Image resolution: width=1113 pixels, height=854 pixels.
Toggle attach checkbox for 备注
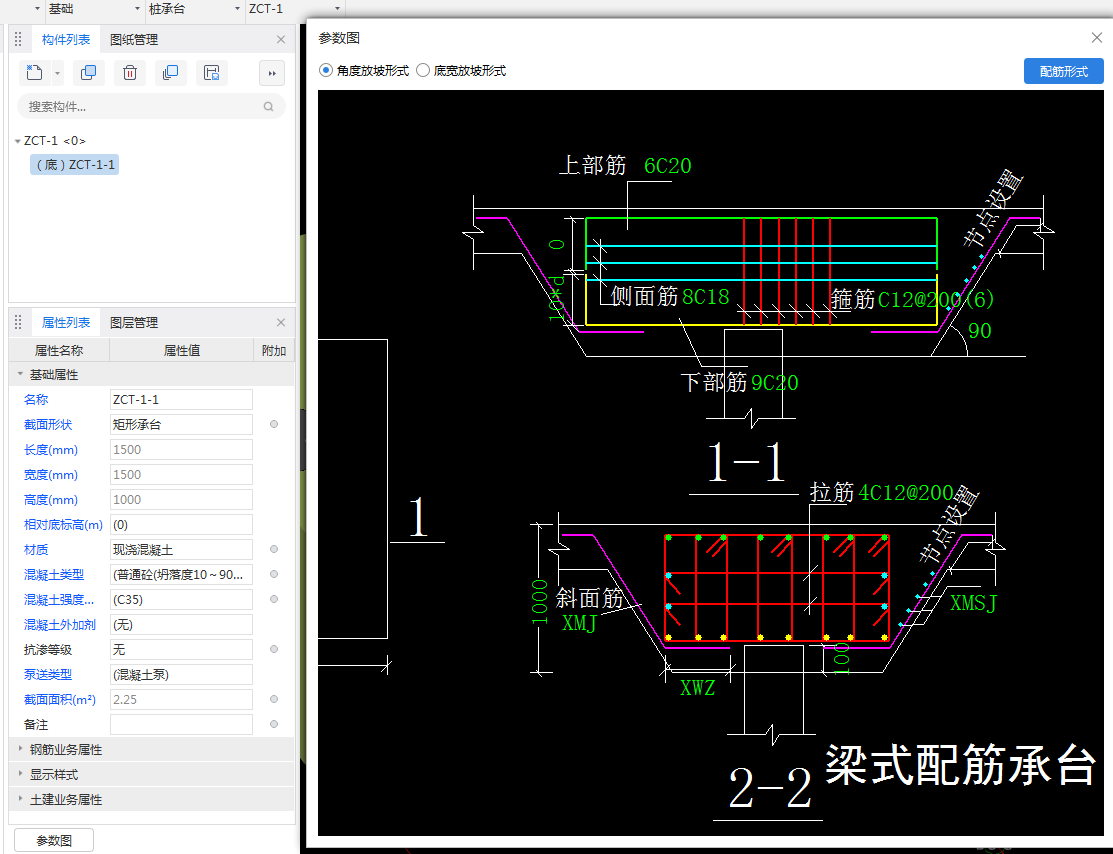(274, 724)
